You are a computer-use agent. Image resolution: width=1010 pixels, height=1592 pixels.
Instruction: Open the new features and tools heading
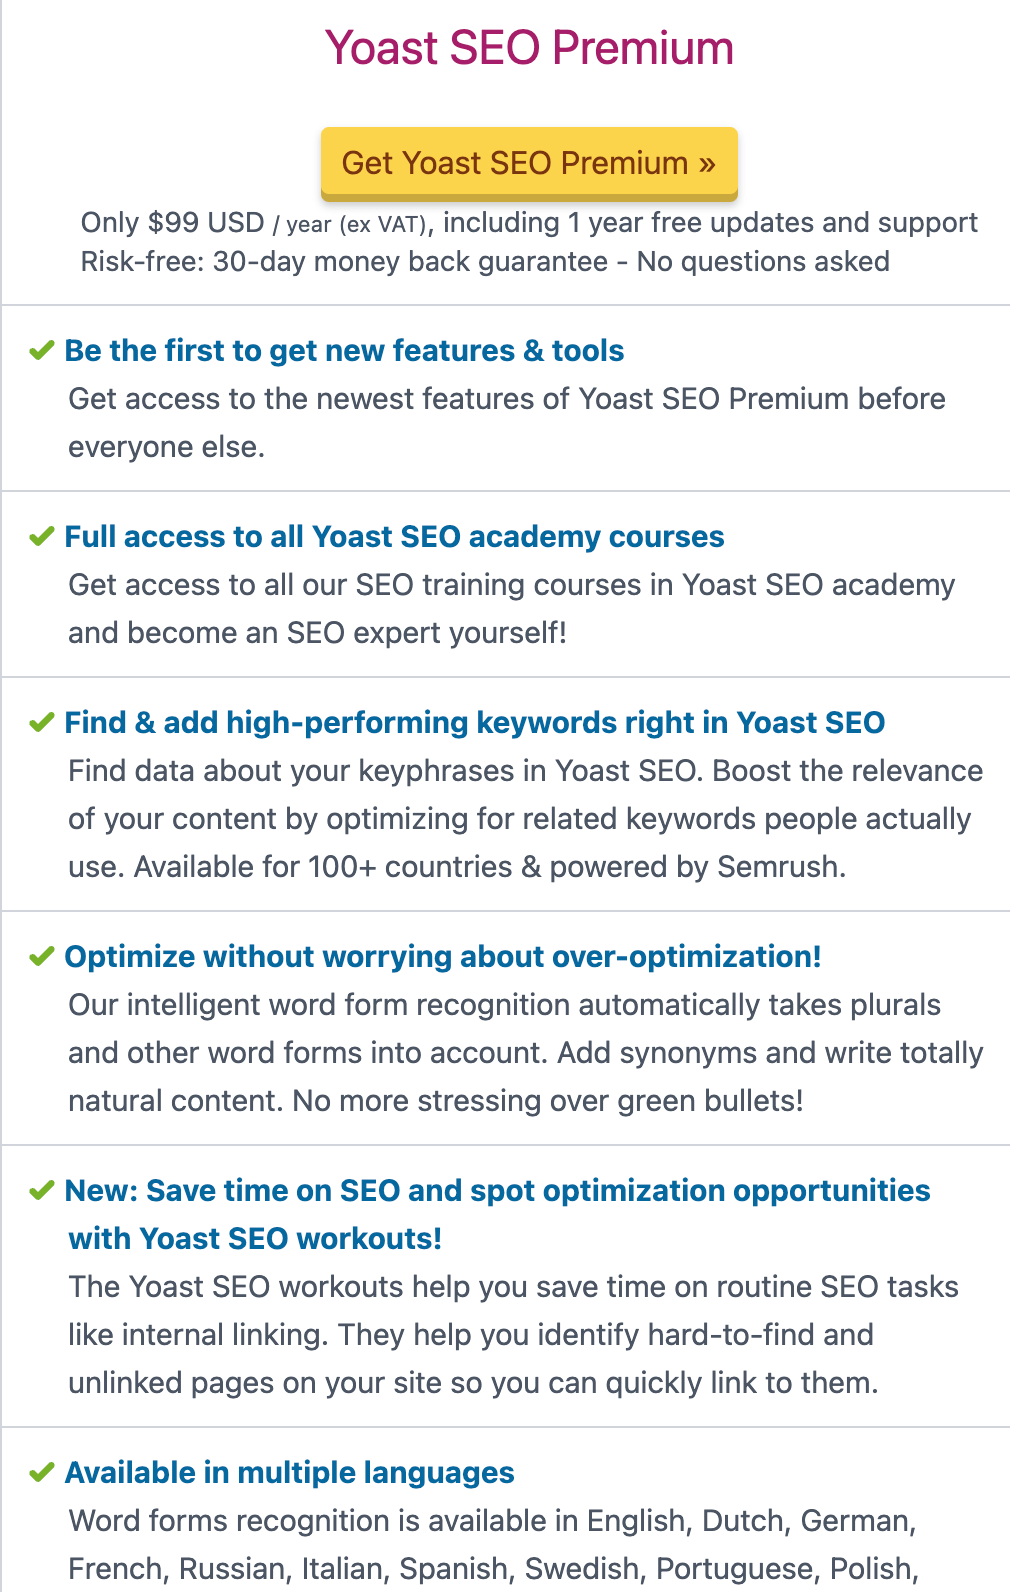tap(344, 351)
